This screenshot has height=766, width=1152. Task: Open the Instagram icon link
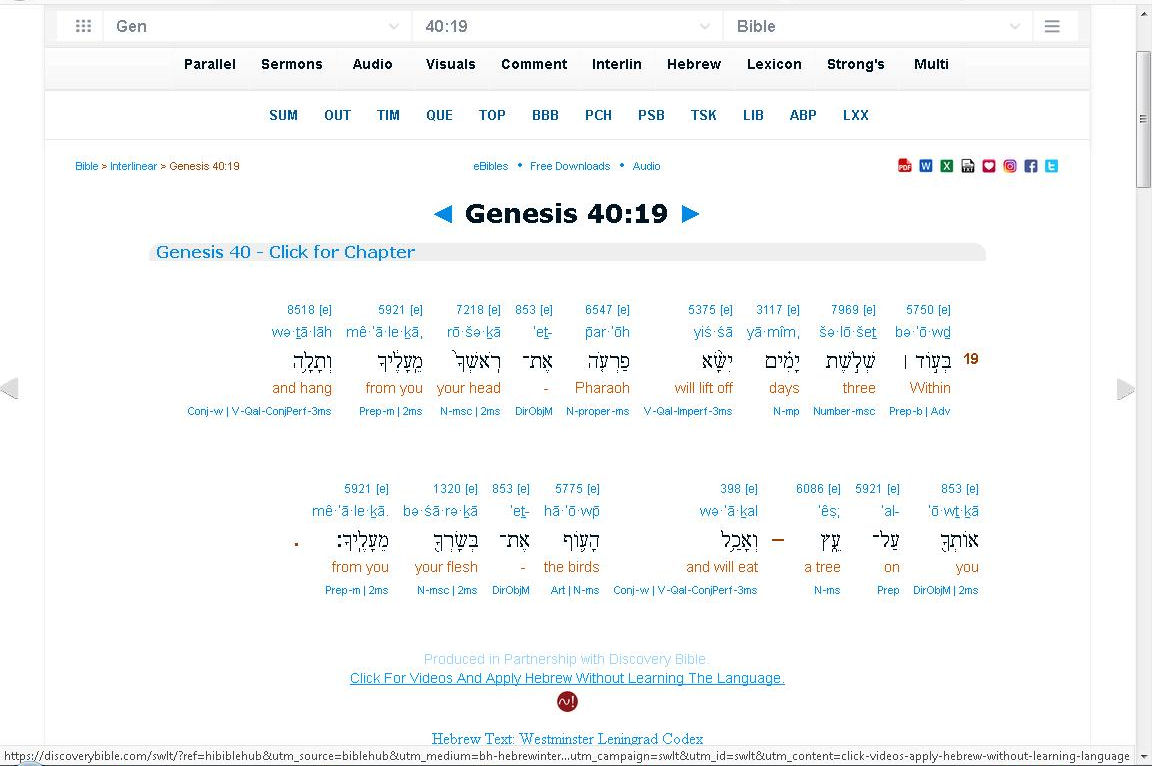pos(1010,166)
